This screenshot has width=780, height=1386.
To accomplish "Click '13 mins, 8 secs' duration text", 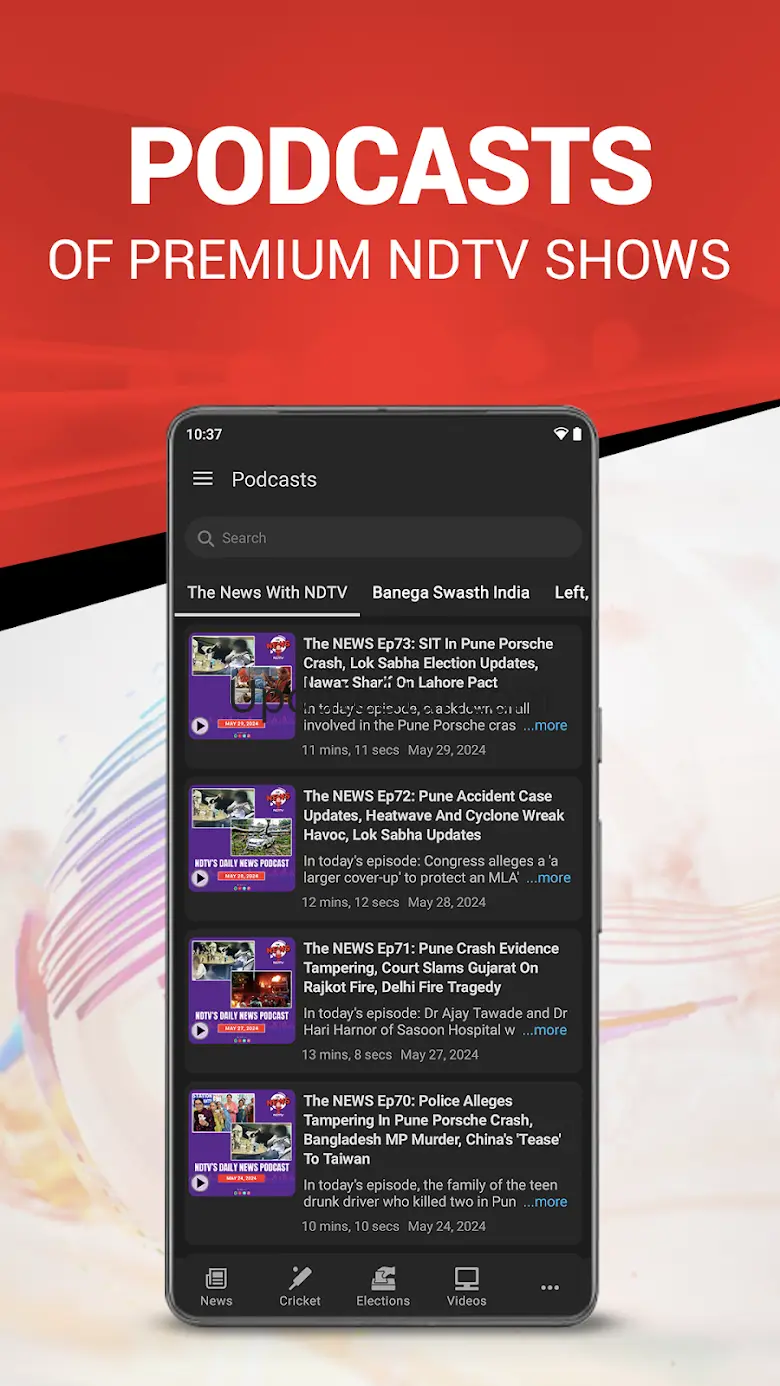I will pos(347,1054).
